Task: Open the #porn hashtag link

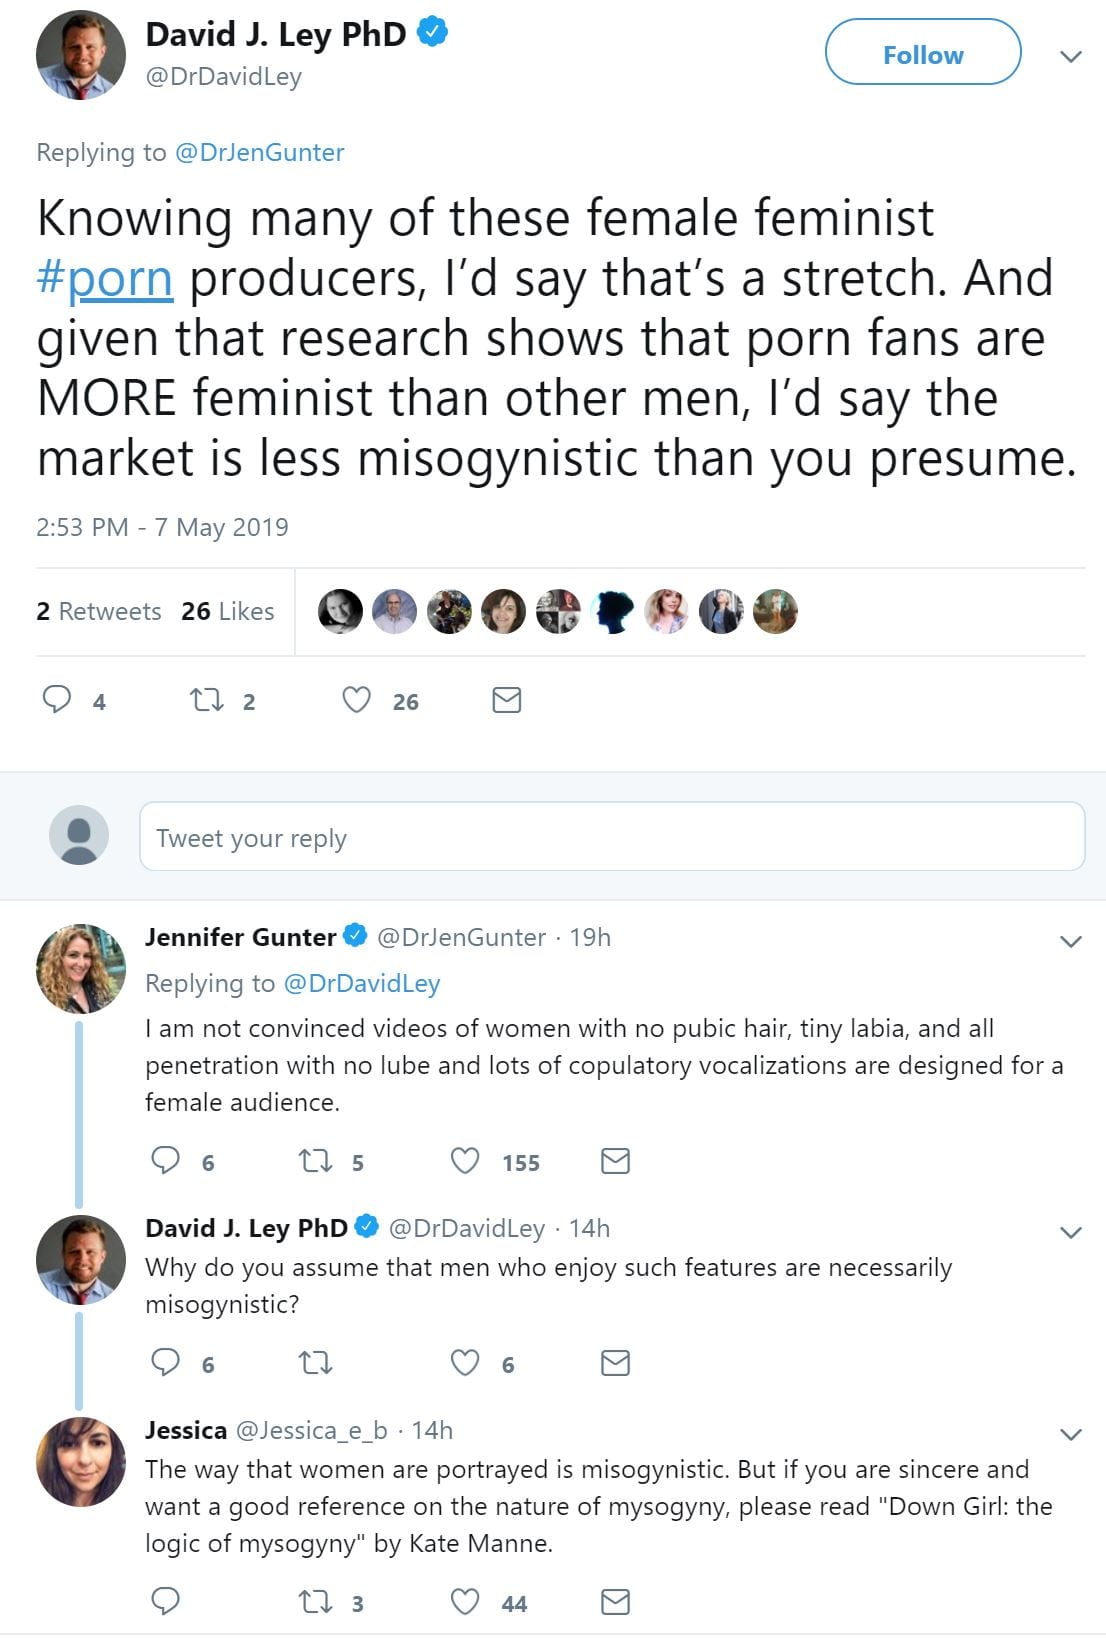Action: click(105, 278)
